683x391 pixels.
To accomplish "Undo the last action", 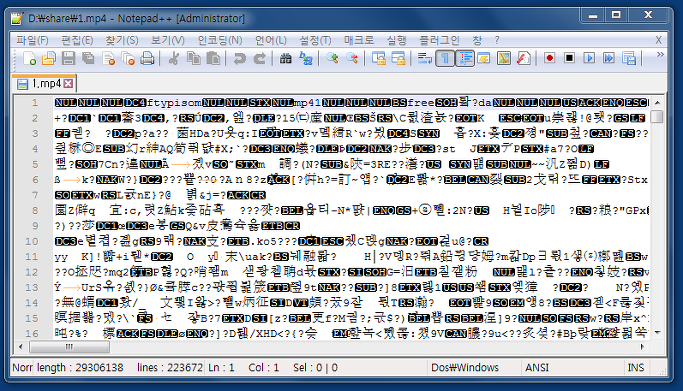I will pyautogui.click(x=239, y=58).
